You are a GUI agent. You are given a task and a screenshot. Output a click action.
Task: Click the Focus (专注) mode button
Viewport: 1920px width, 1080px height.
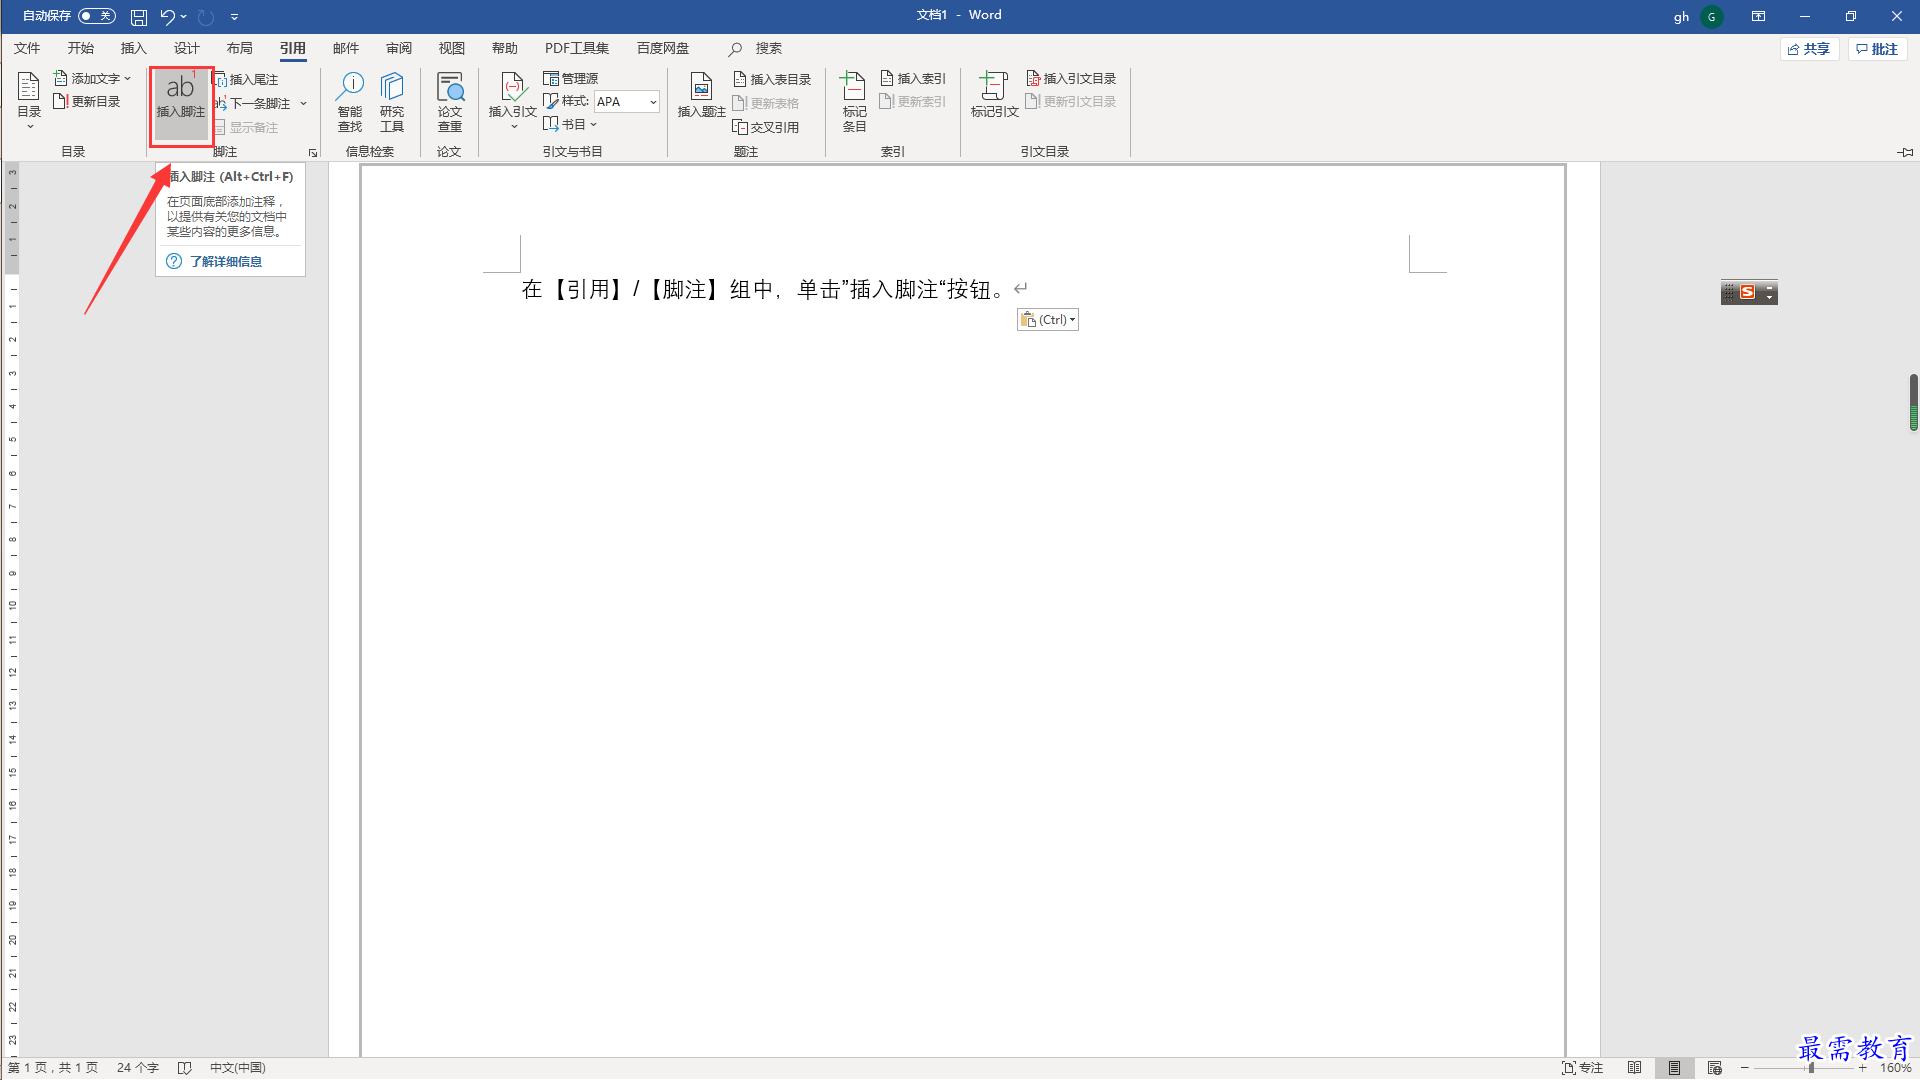click(x=1582, y=1068)
